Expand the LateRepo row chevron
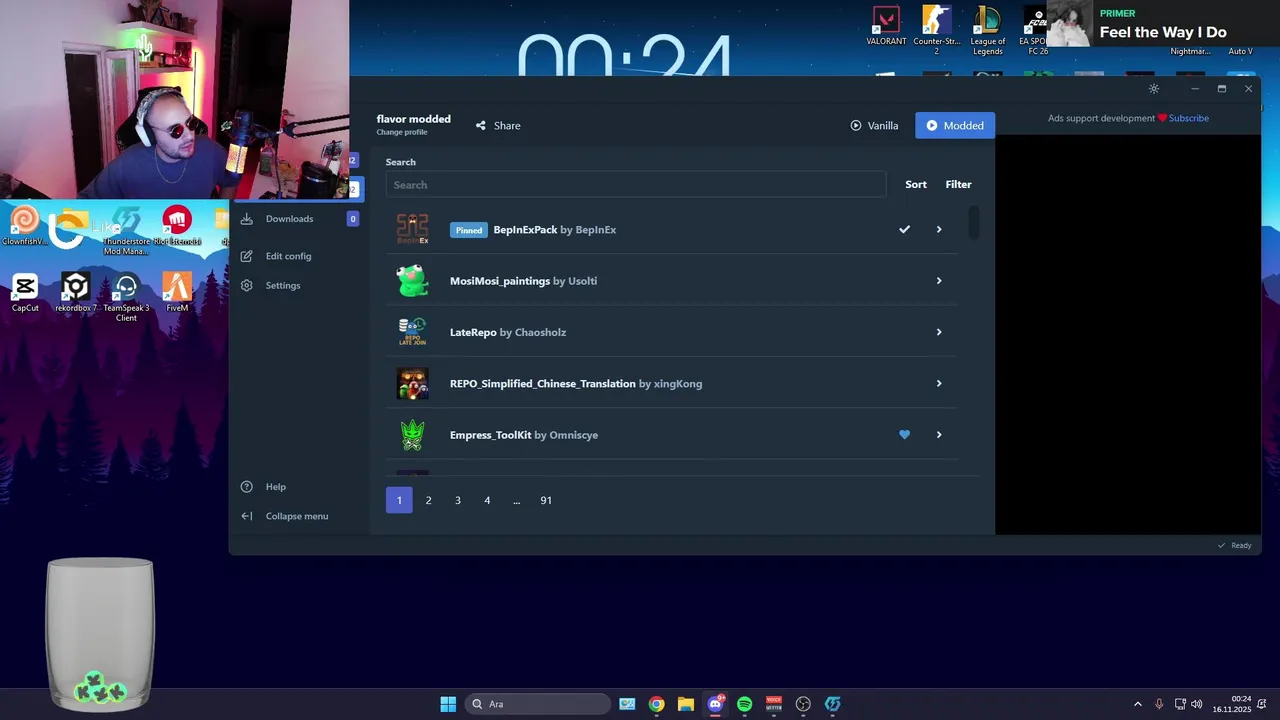The height and width of the screenshot is (720, 1280). 939,332
